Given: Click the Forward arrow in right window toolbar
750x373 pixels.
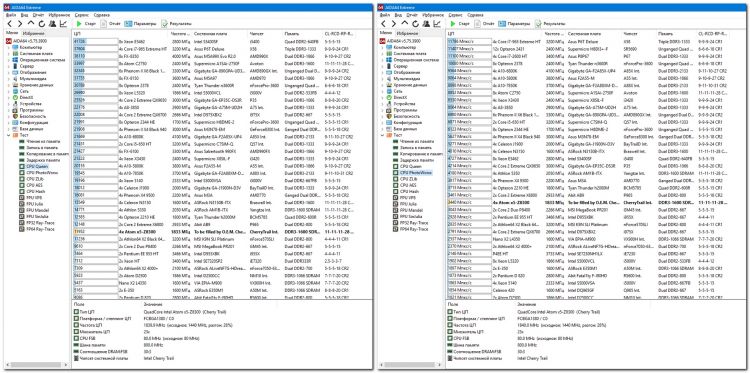Looking at the screenshot, I should 394,23.
